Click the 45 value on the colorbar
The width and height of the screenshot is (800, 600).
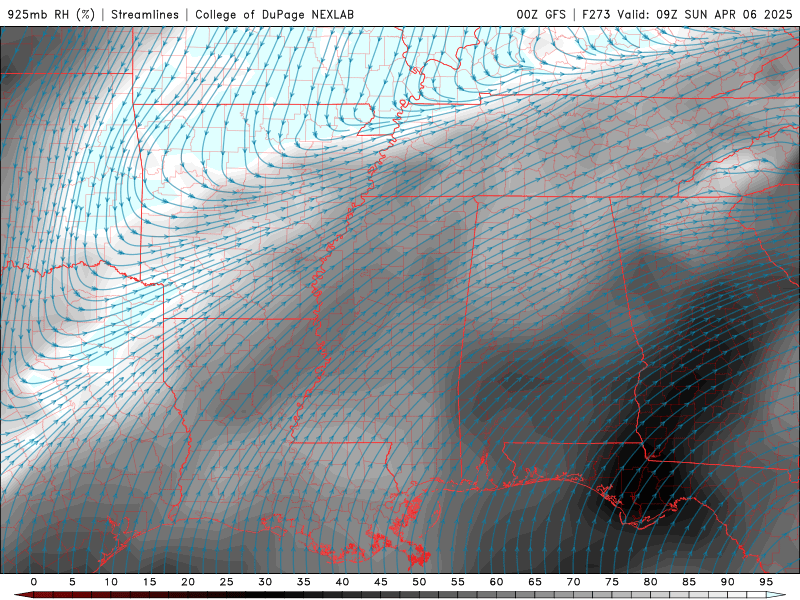pyautogui.click(x=381, y=582)
